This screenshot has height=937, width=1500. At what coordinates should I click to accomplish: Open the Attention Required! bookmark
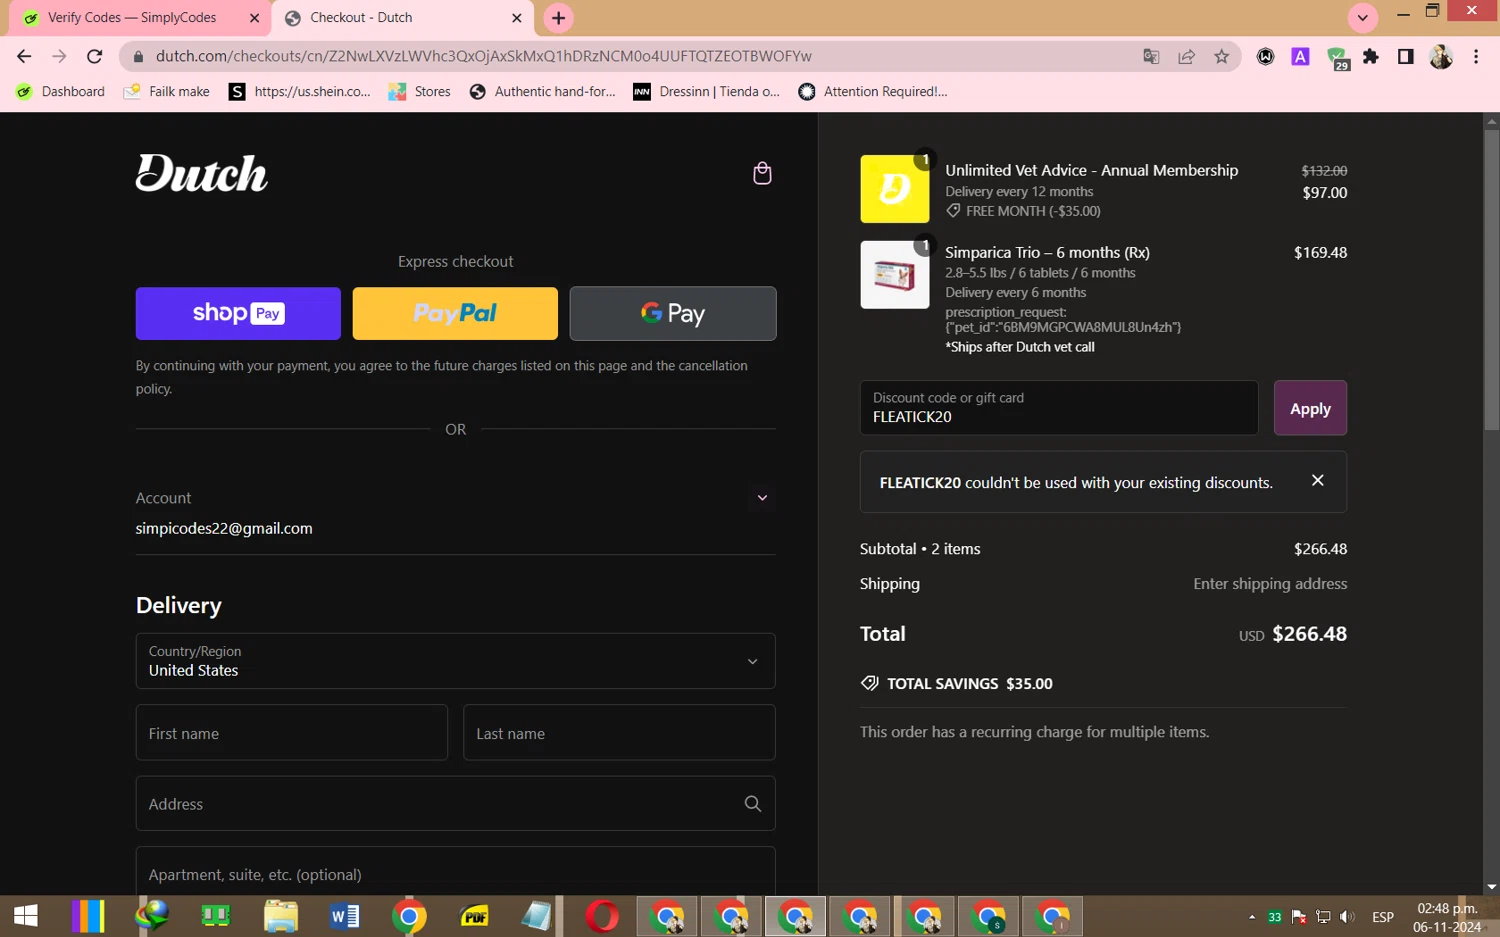click(x=873, y=91)
